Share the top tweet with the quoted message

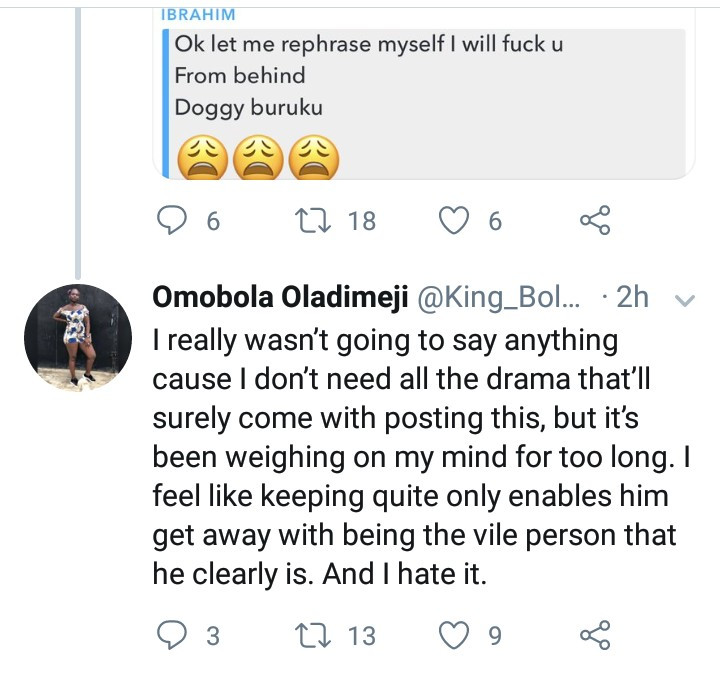click(594, 221)
